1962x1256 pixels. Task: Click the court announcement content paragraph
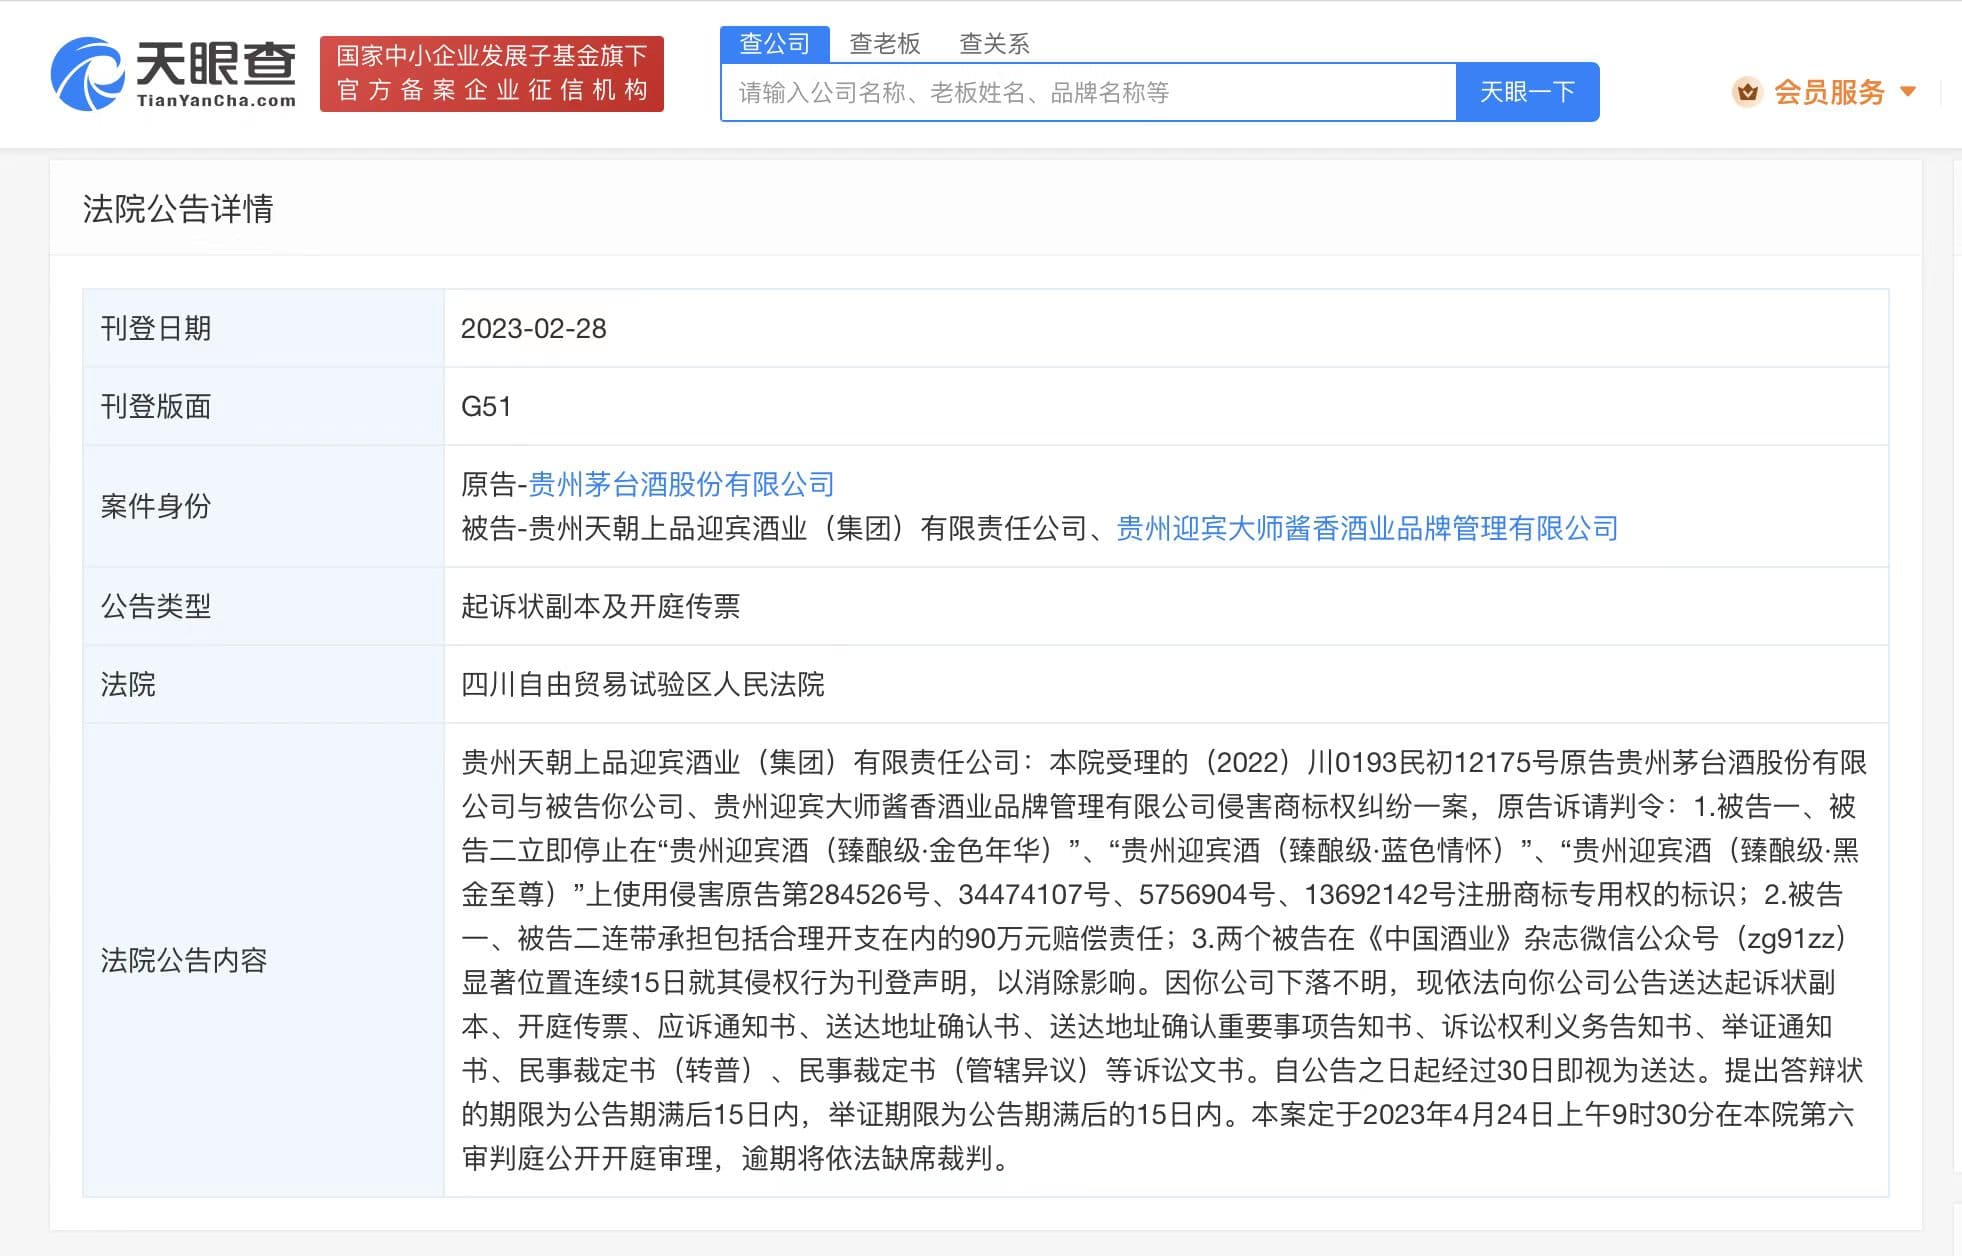tap(1160, 960)
